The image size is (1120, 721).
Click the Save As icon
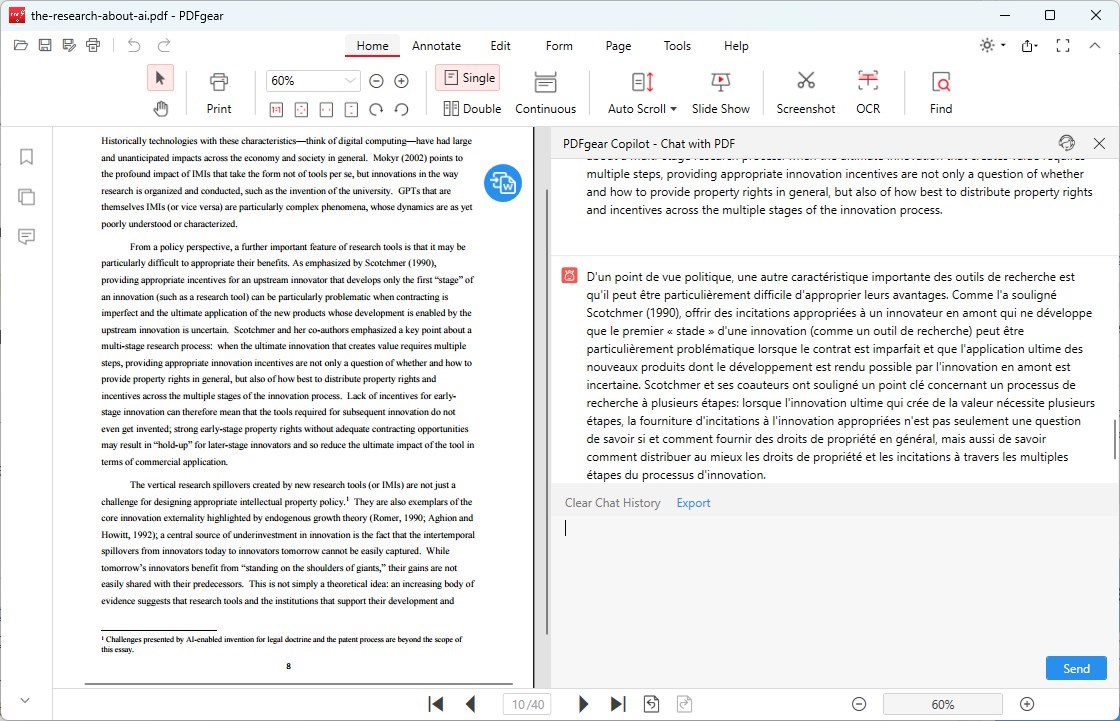[x=69, y=46]
